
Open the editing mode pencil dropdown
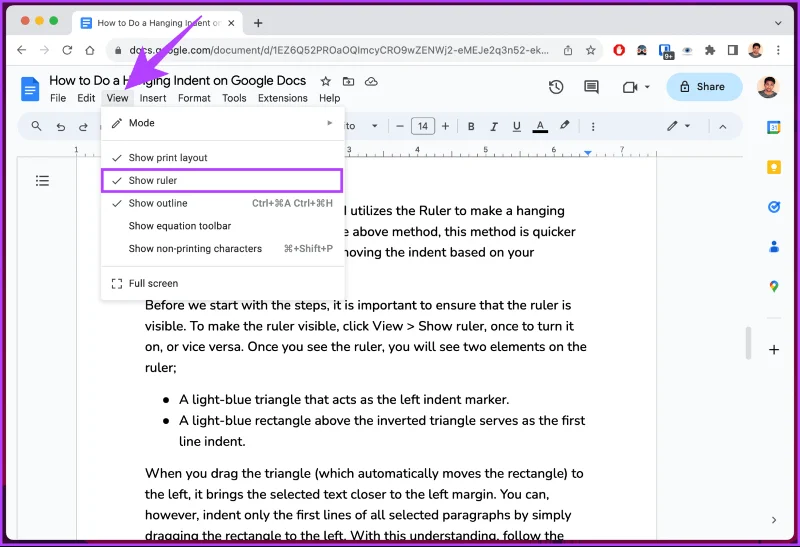(678, 126)
